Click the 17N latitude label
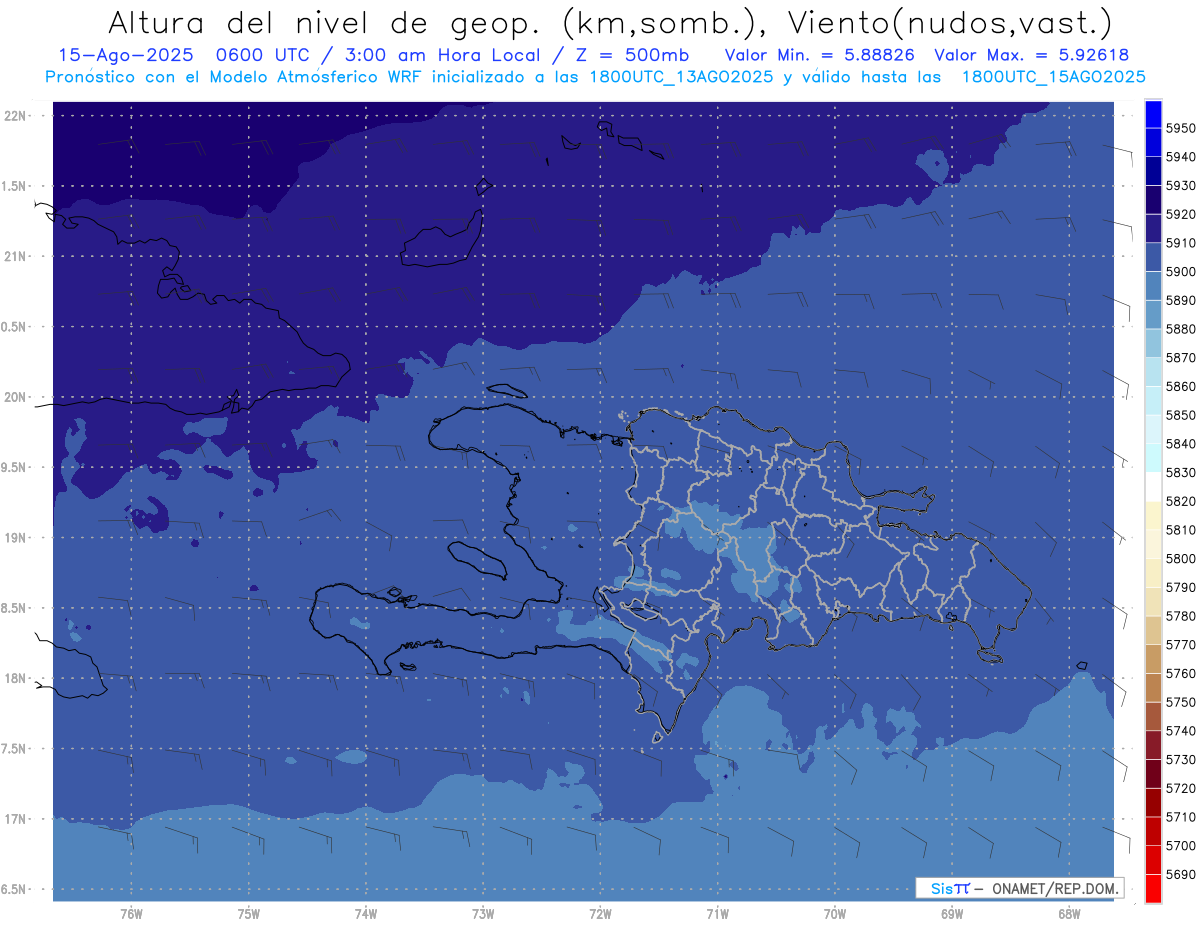 click(x=17, y=819)
